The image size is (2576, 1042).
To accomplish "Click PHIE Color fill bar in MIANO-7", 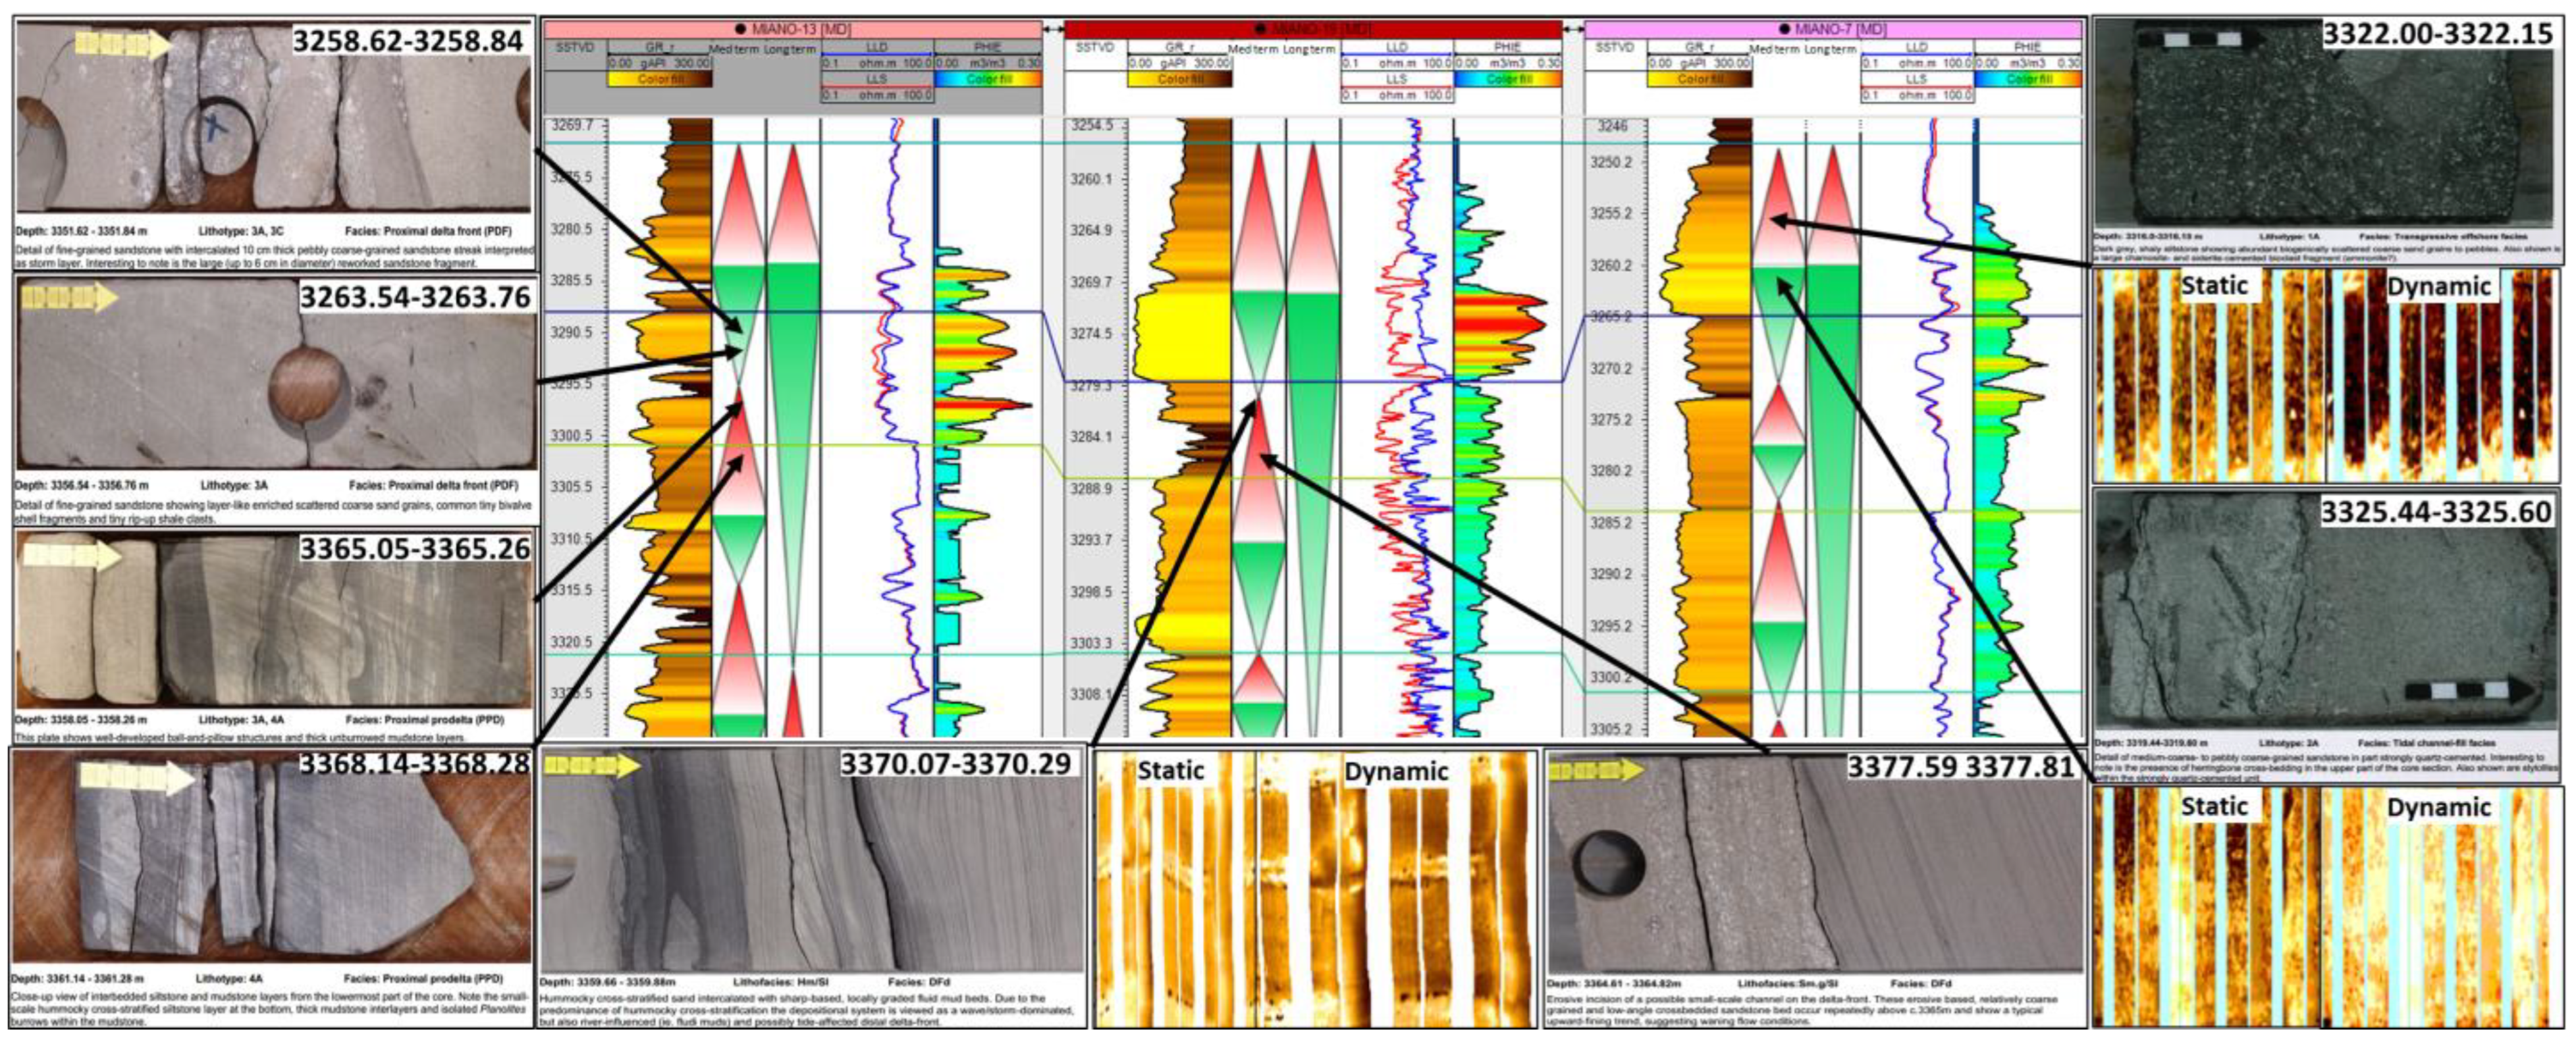I will [x=2028, y=79].
